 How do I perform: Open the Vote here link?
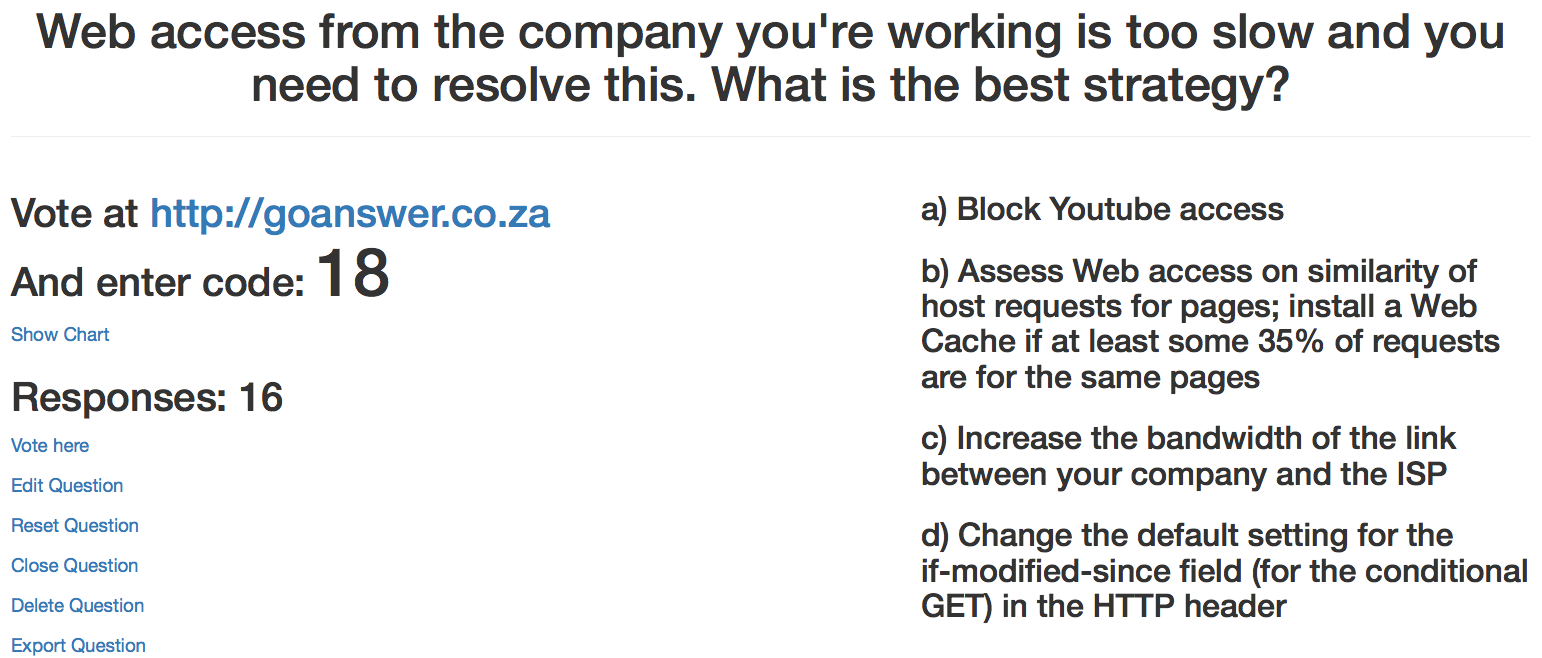click(50, 445)
